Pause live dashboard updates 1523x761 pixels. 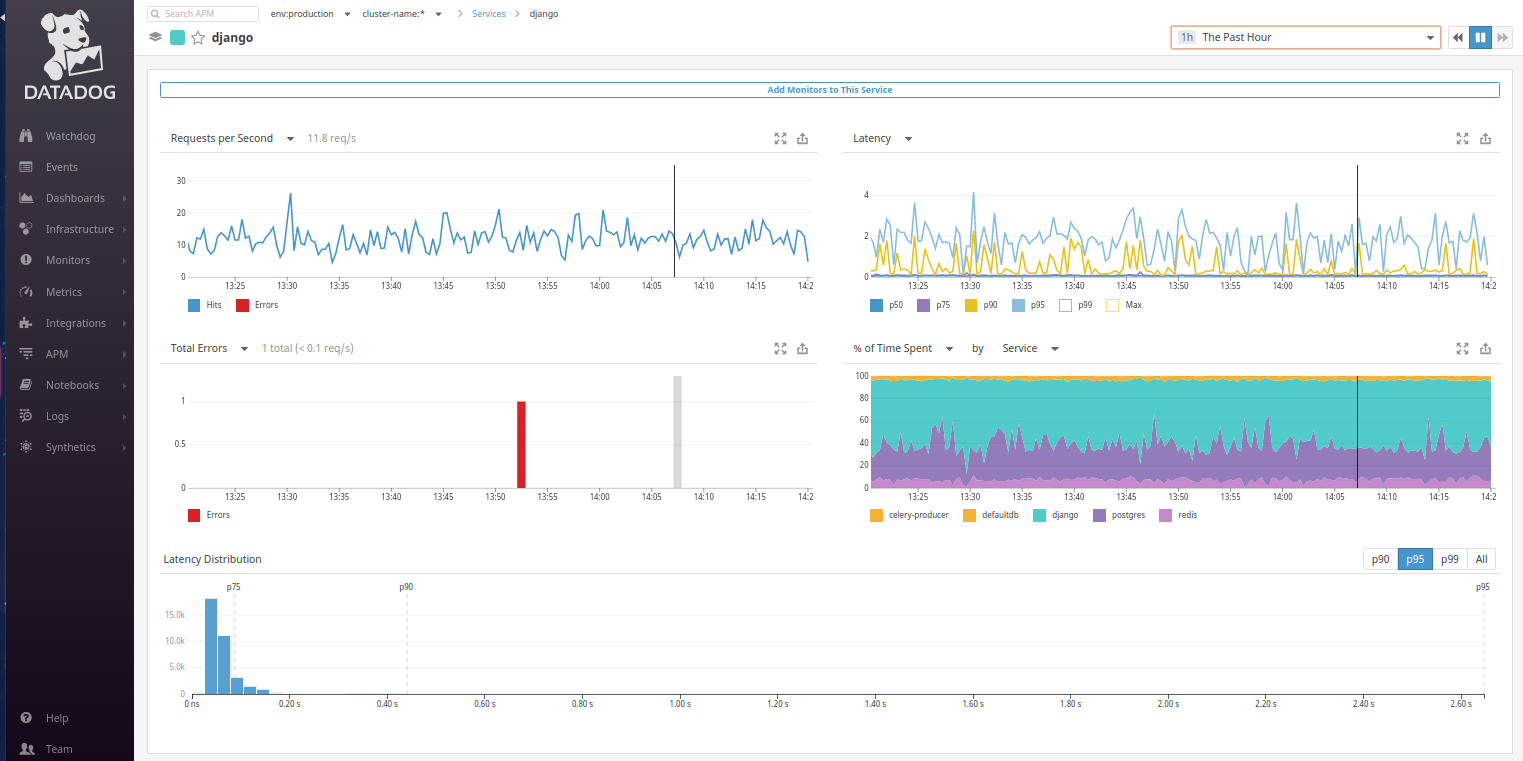[1480, 37]
